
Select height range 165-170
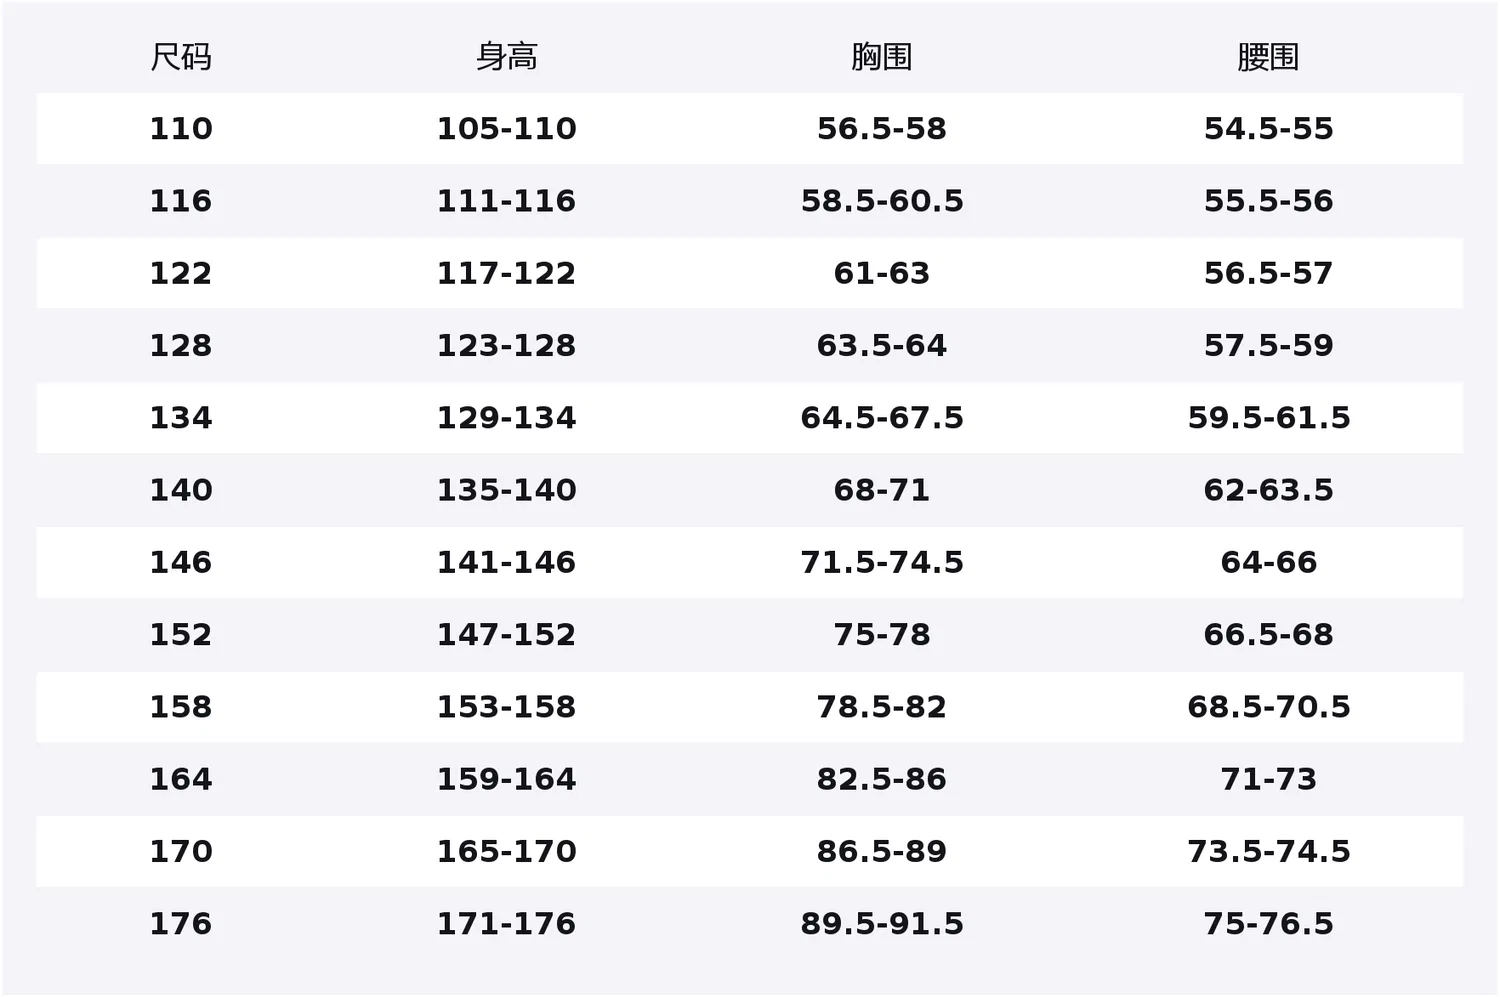click(506, 851)
